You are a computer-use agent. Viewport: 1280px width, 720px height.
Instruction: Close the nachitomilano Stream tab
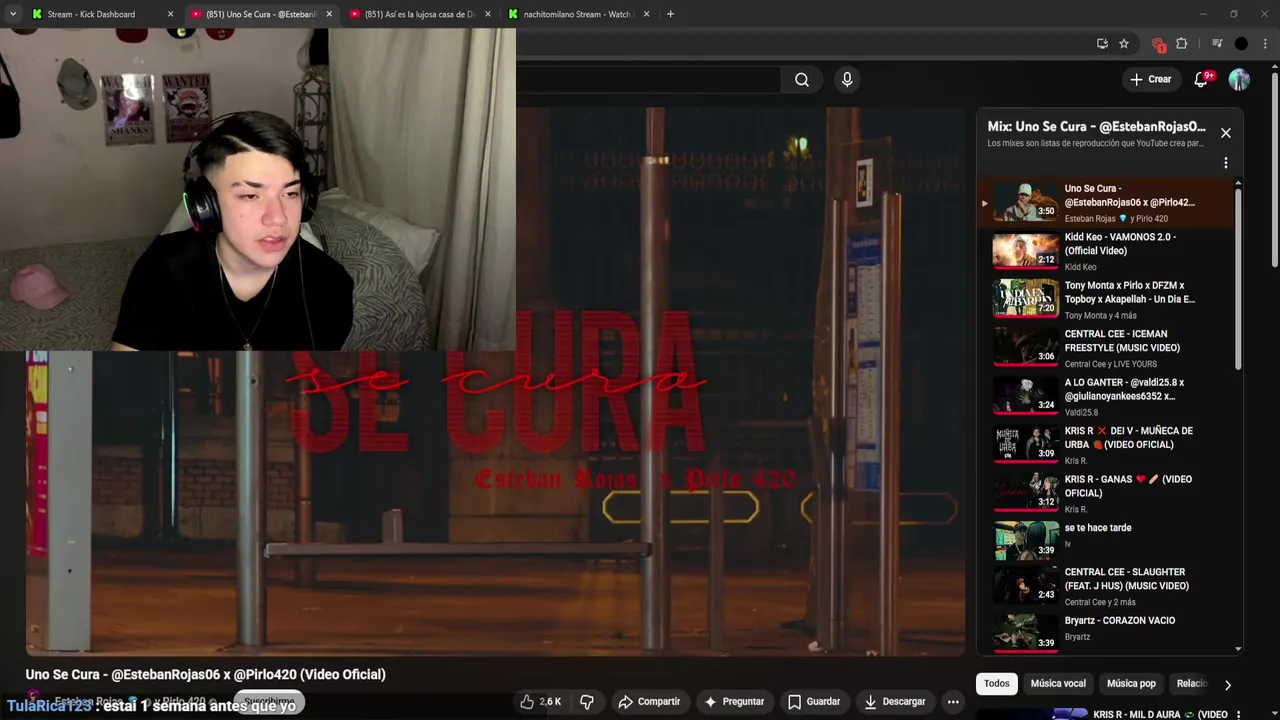646,14
